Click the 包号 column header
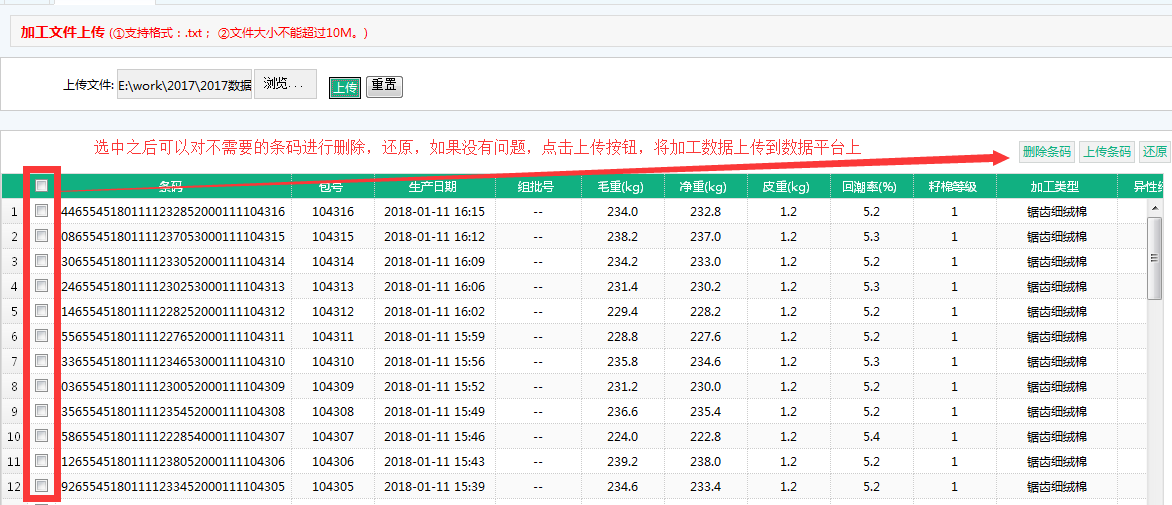Screen dimensions: 1172x505 coord(333,186)
